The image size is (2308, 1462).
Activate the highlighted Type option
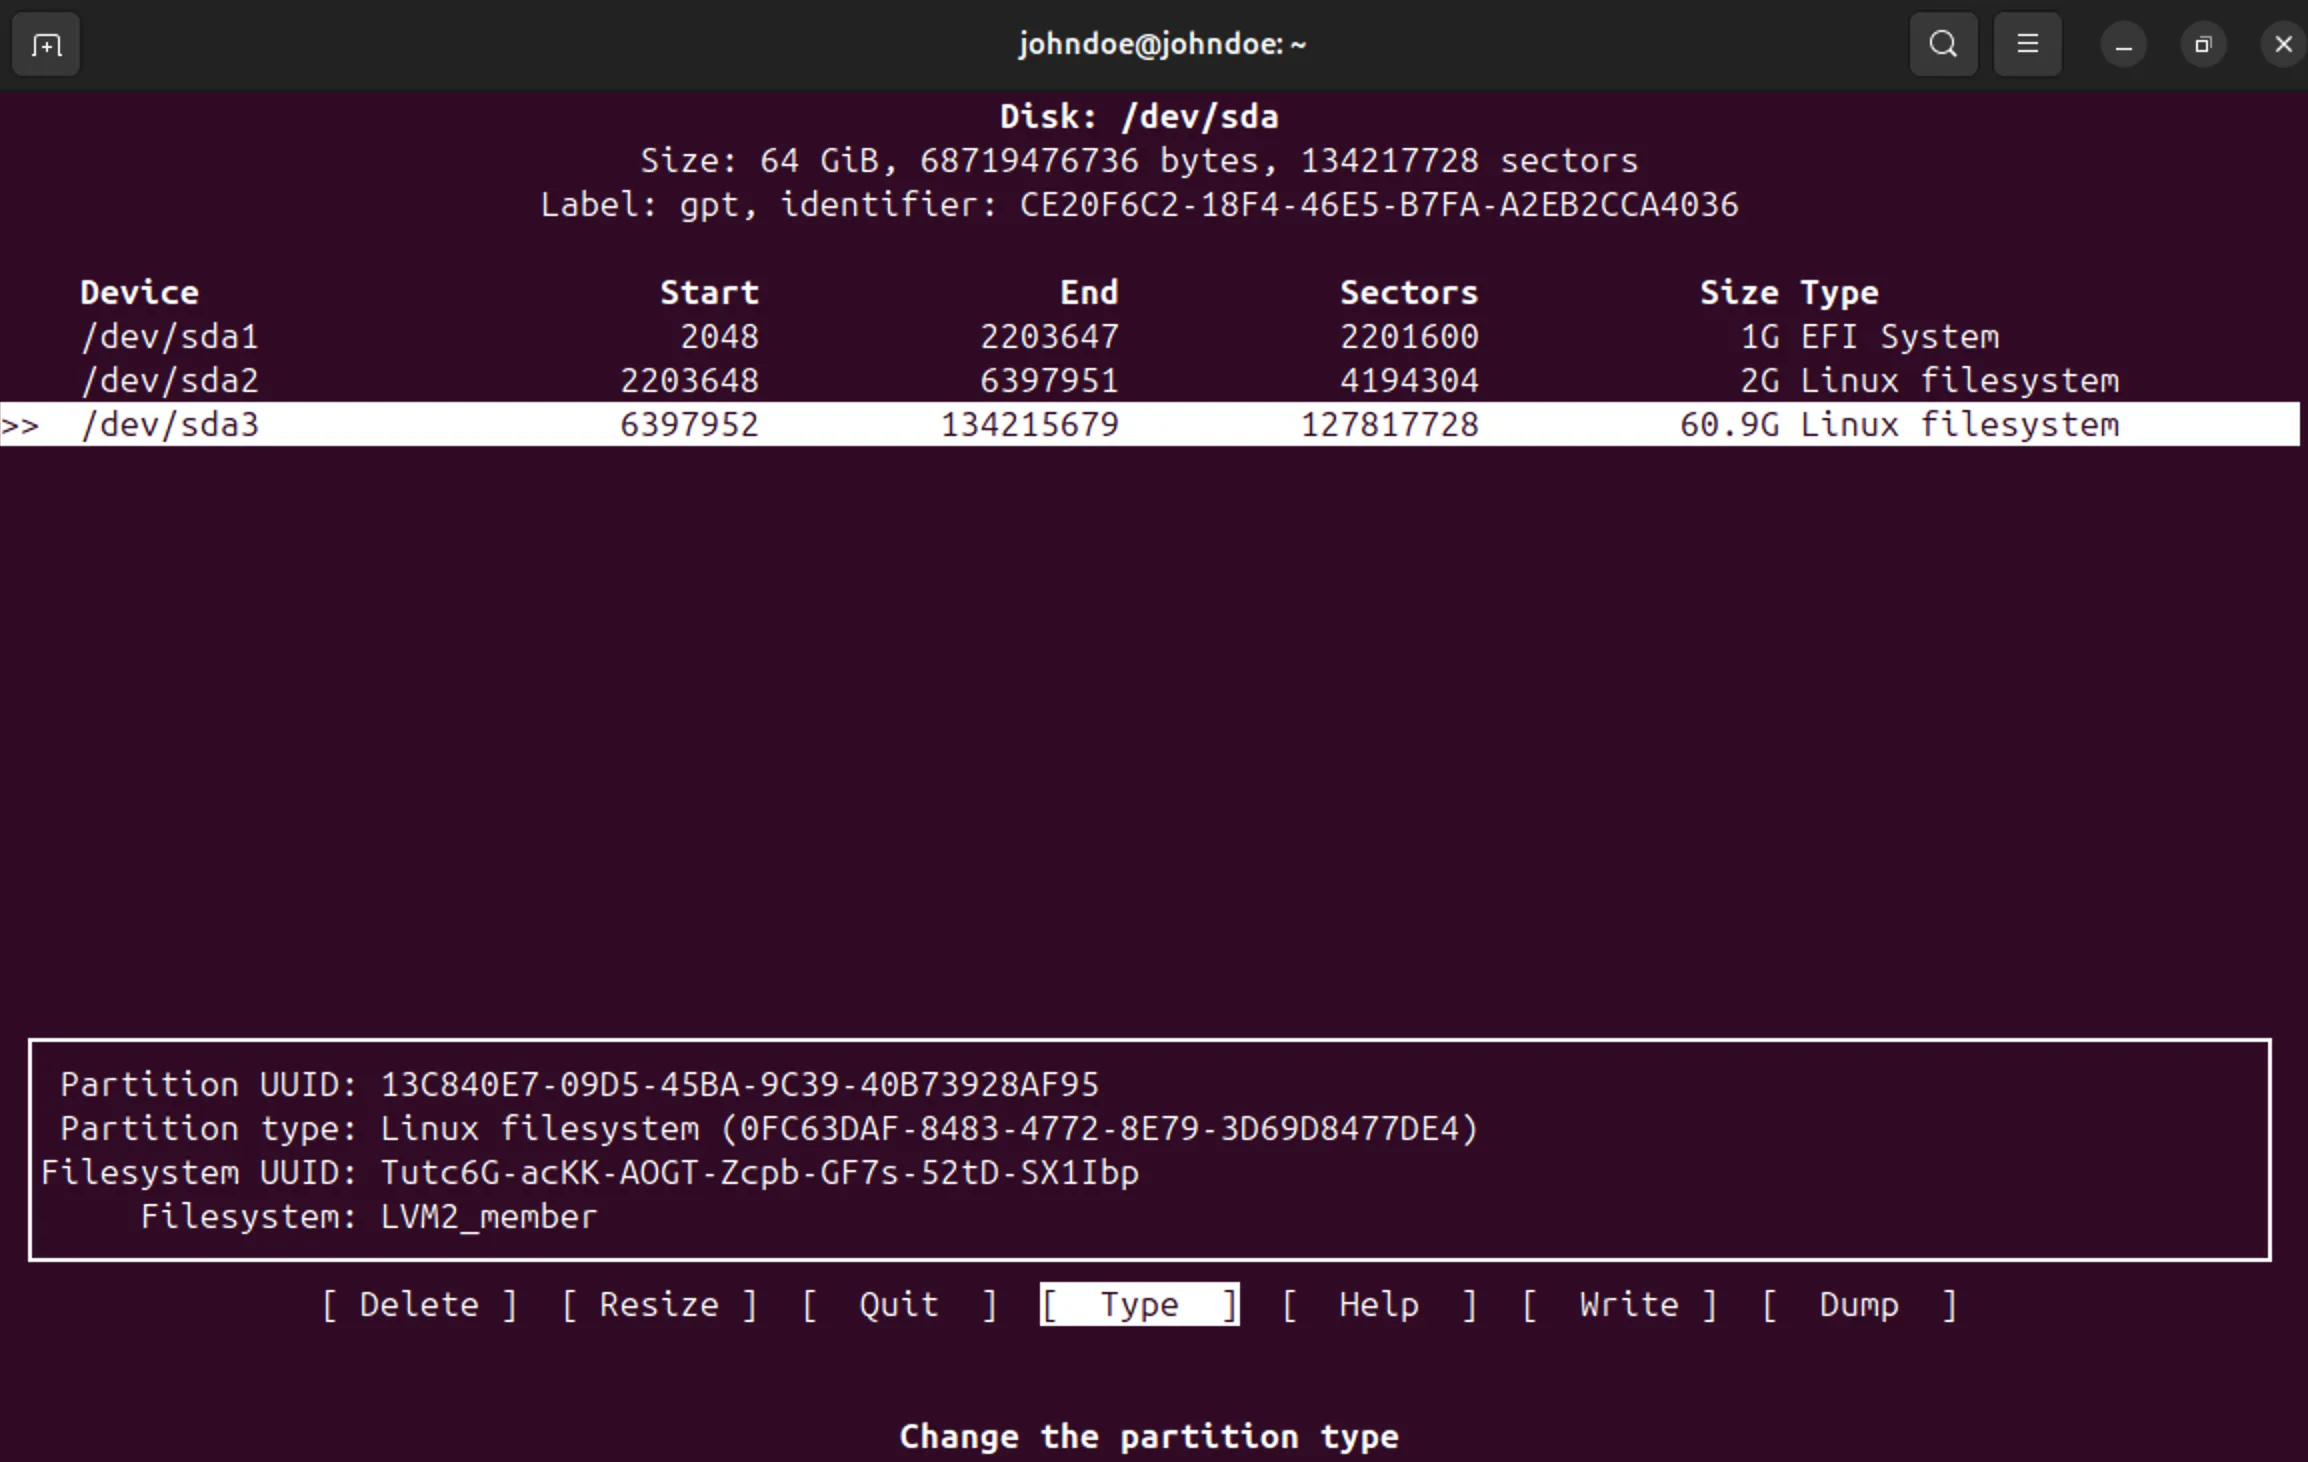[1139, 1305]
